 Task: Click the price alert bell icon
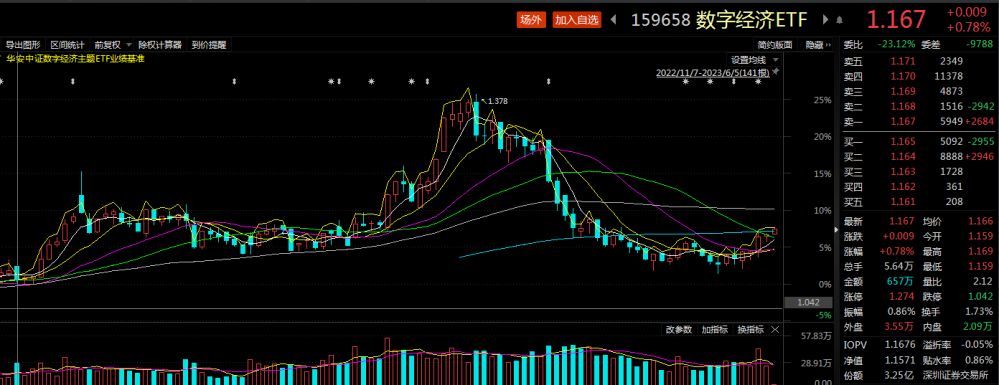click(840, 20)
